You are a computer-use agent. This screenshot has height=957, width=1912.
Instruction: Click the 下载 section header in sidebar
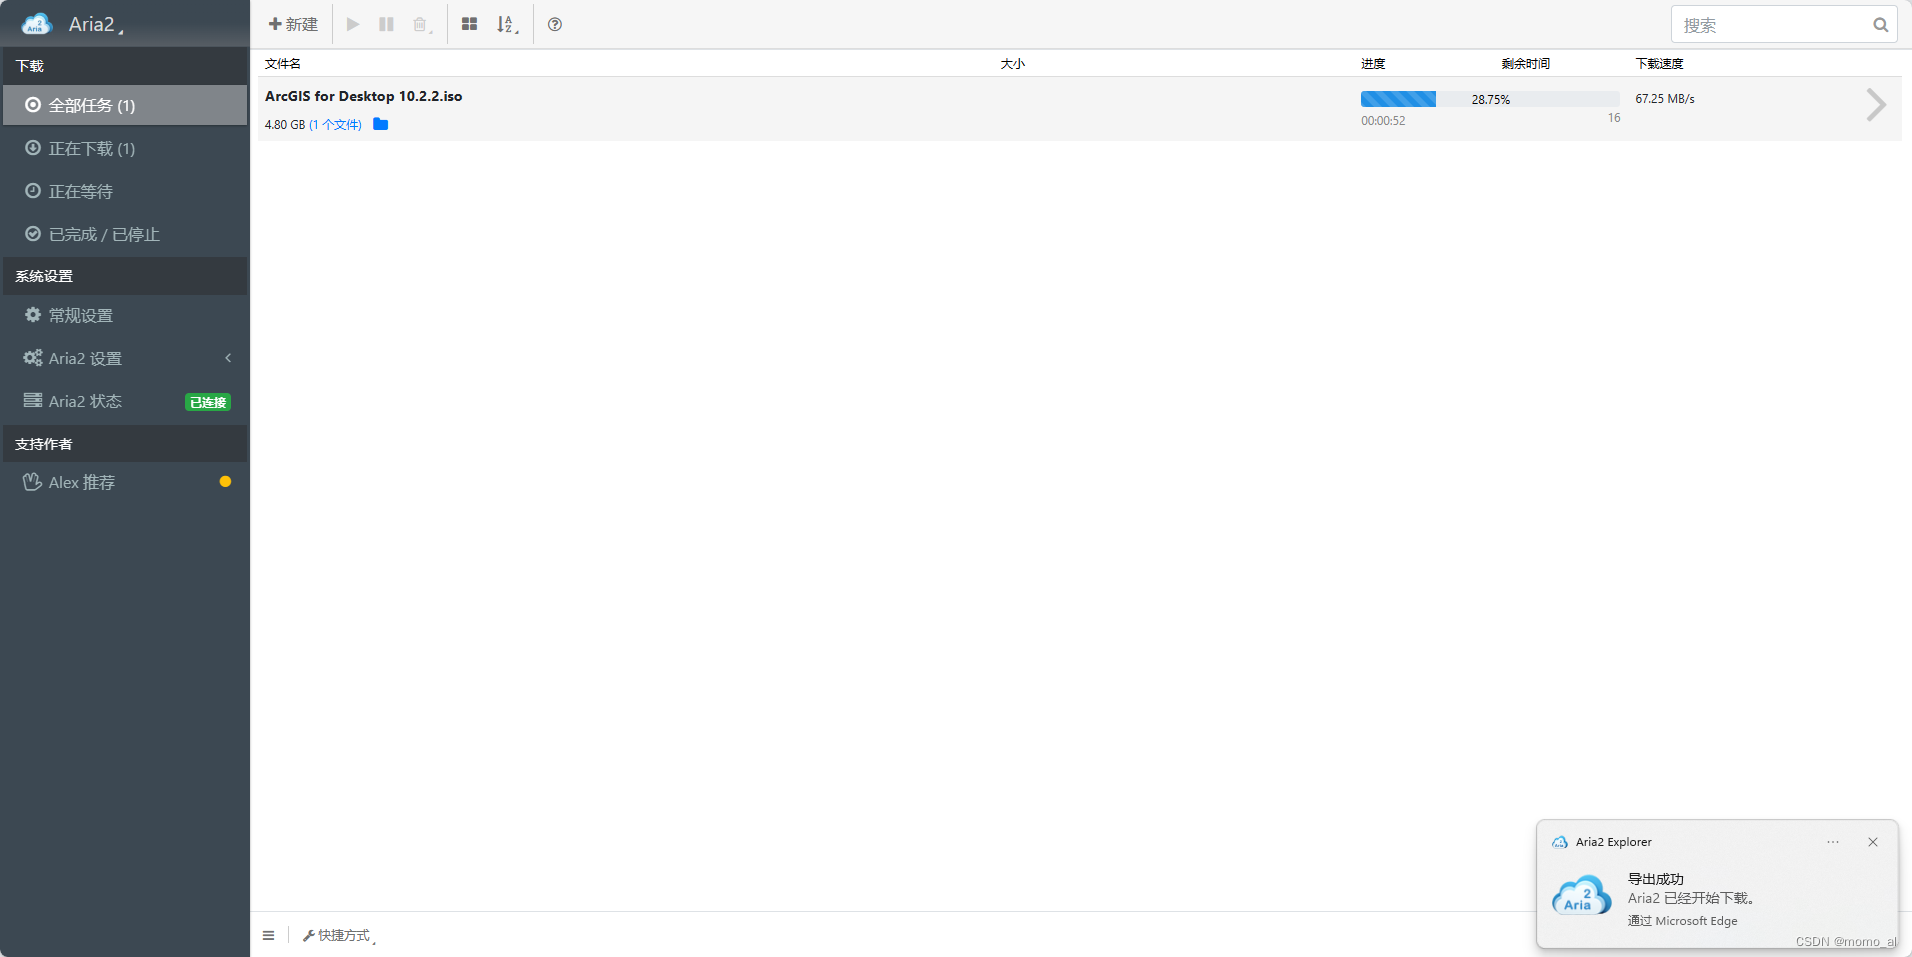pos(125,66)
